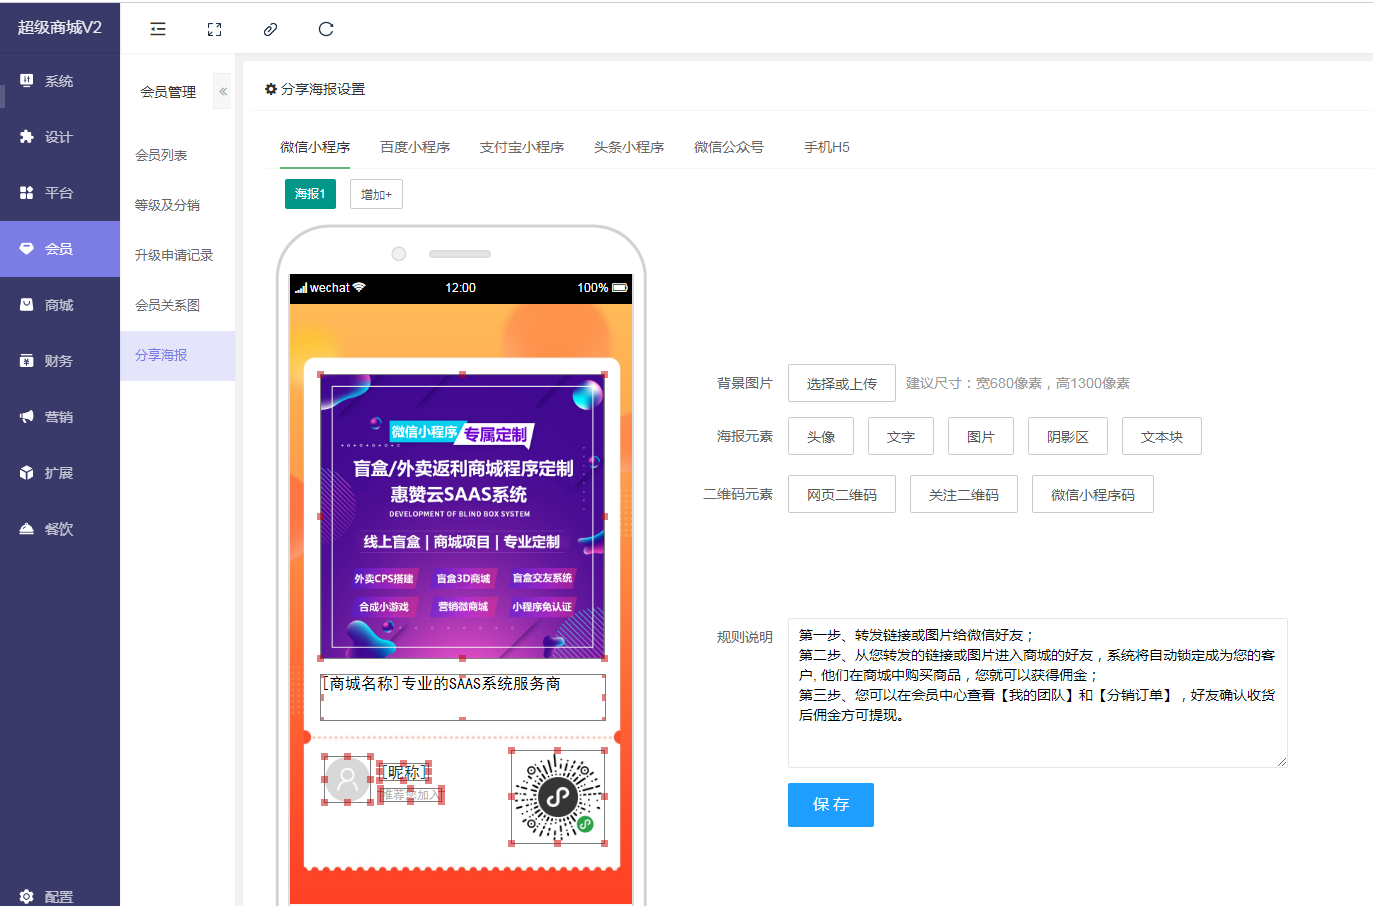Open 会员列表 in the submenu
Image resolution: width=1373 pixels, height=906 pixels.
point(177,155)
